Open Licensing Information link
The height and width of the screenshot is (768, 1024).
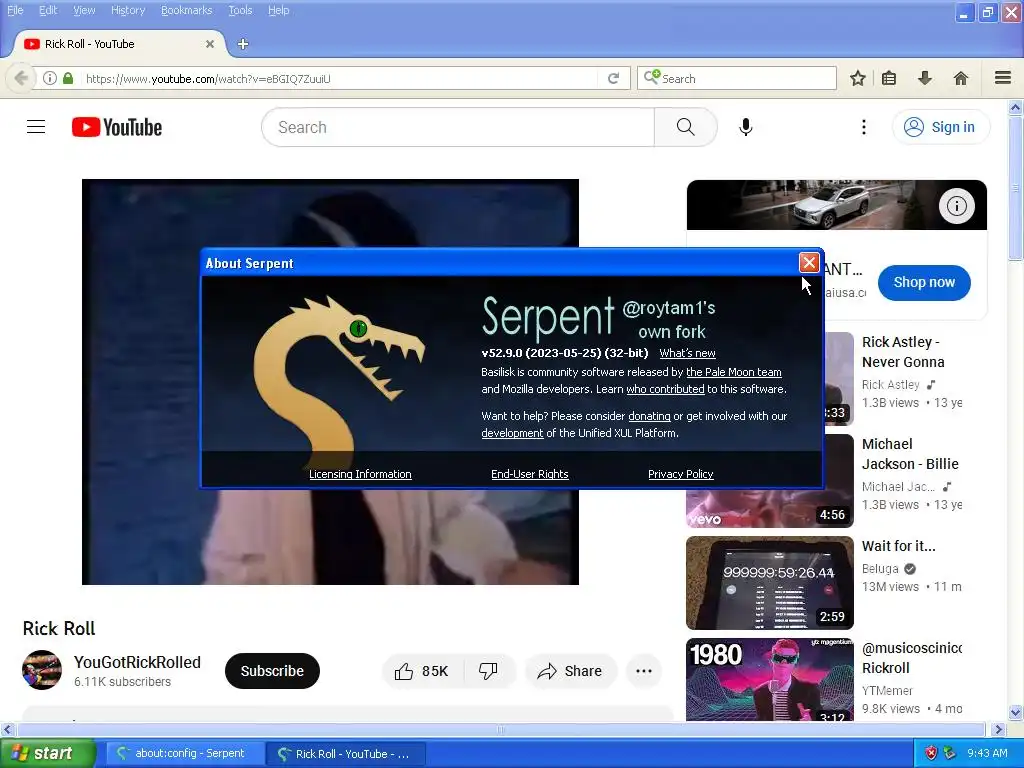click(x=360, y=474)
